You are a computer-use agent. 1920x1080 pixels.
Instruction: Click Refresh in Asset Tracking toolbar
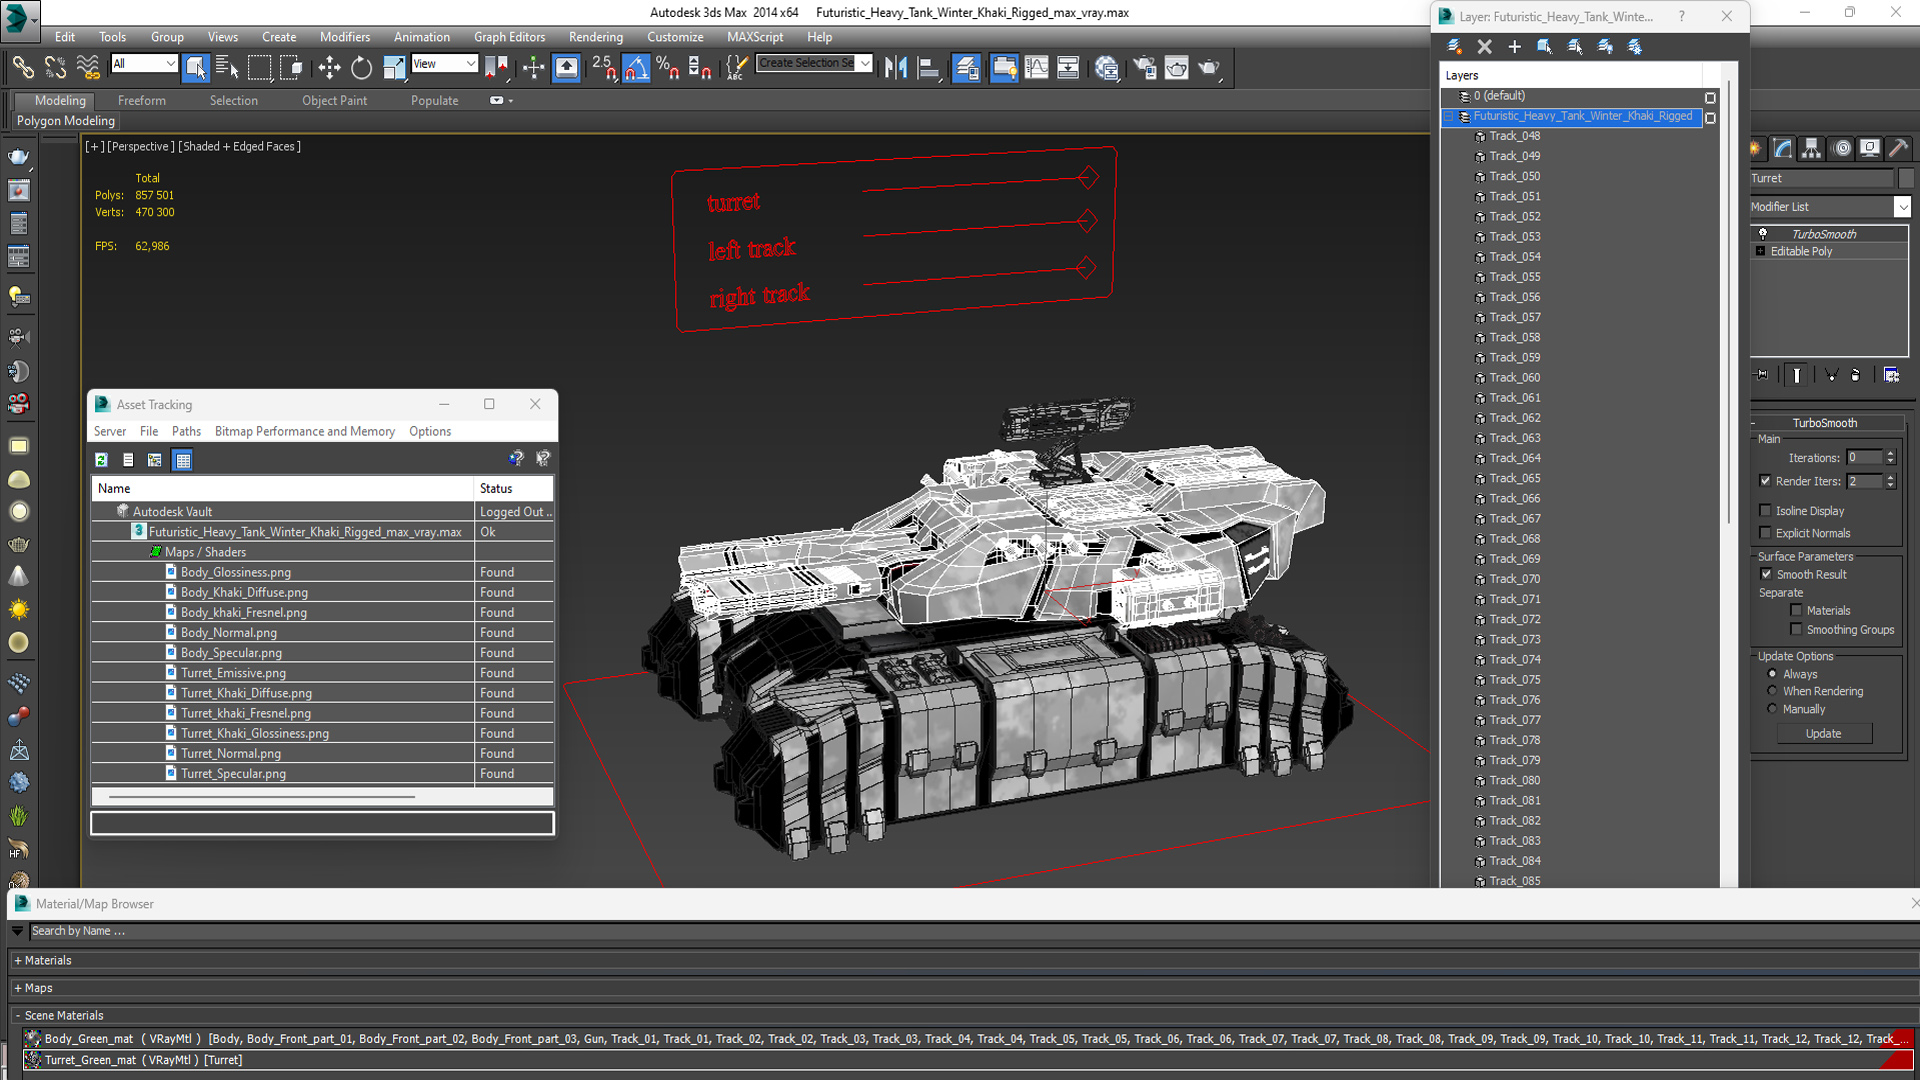(101, 460)
